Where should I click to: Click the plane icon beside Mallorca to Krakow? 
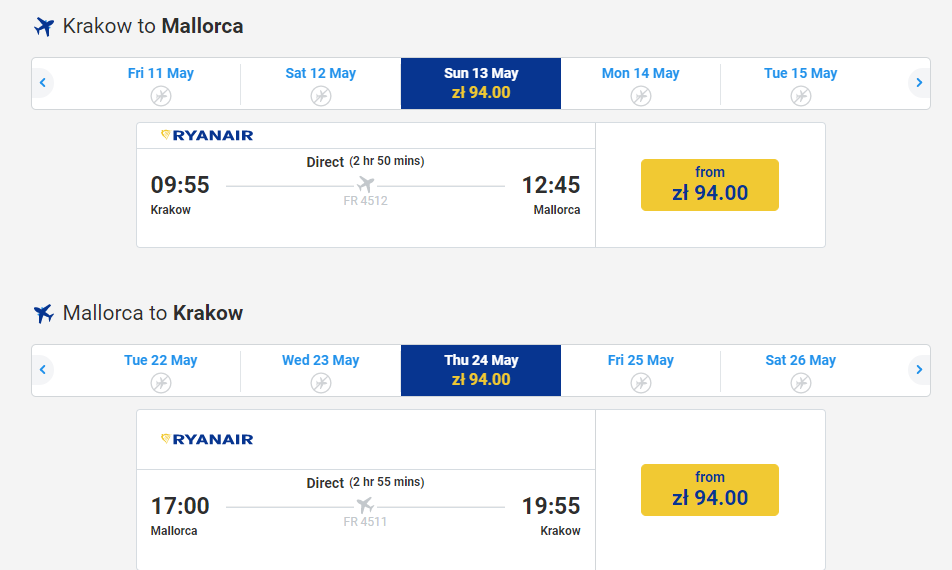tap(43, 314)
